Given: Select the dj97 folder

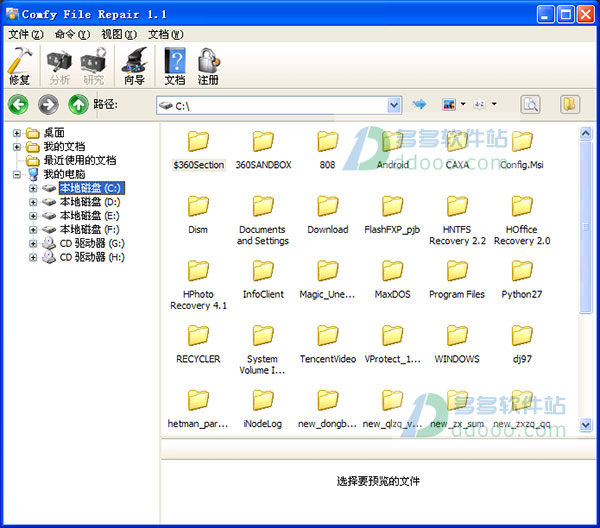Looking at the screenshot, I should (522, 344).
